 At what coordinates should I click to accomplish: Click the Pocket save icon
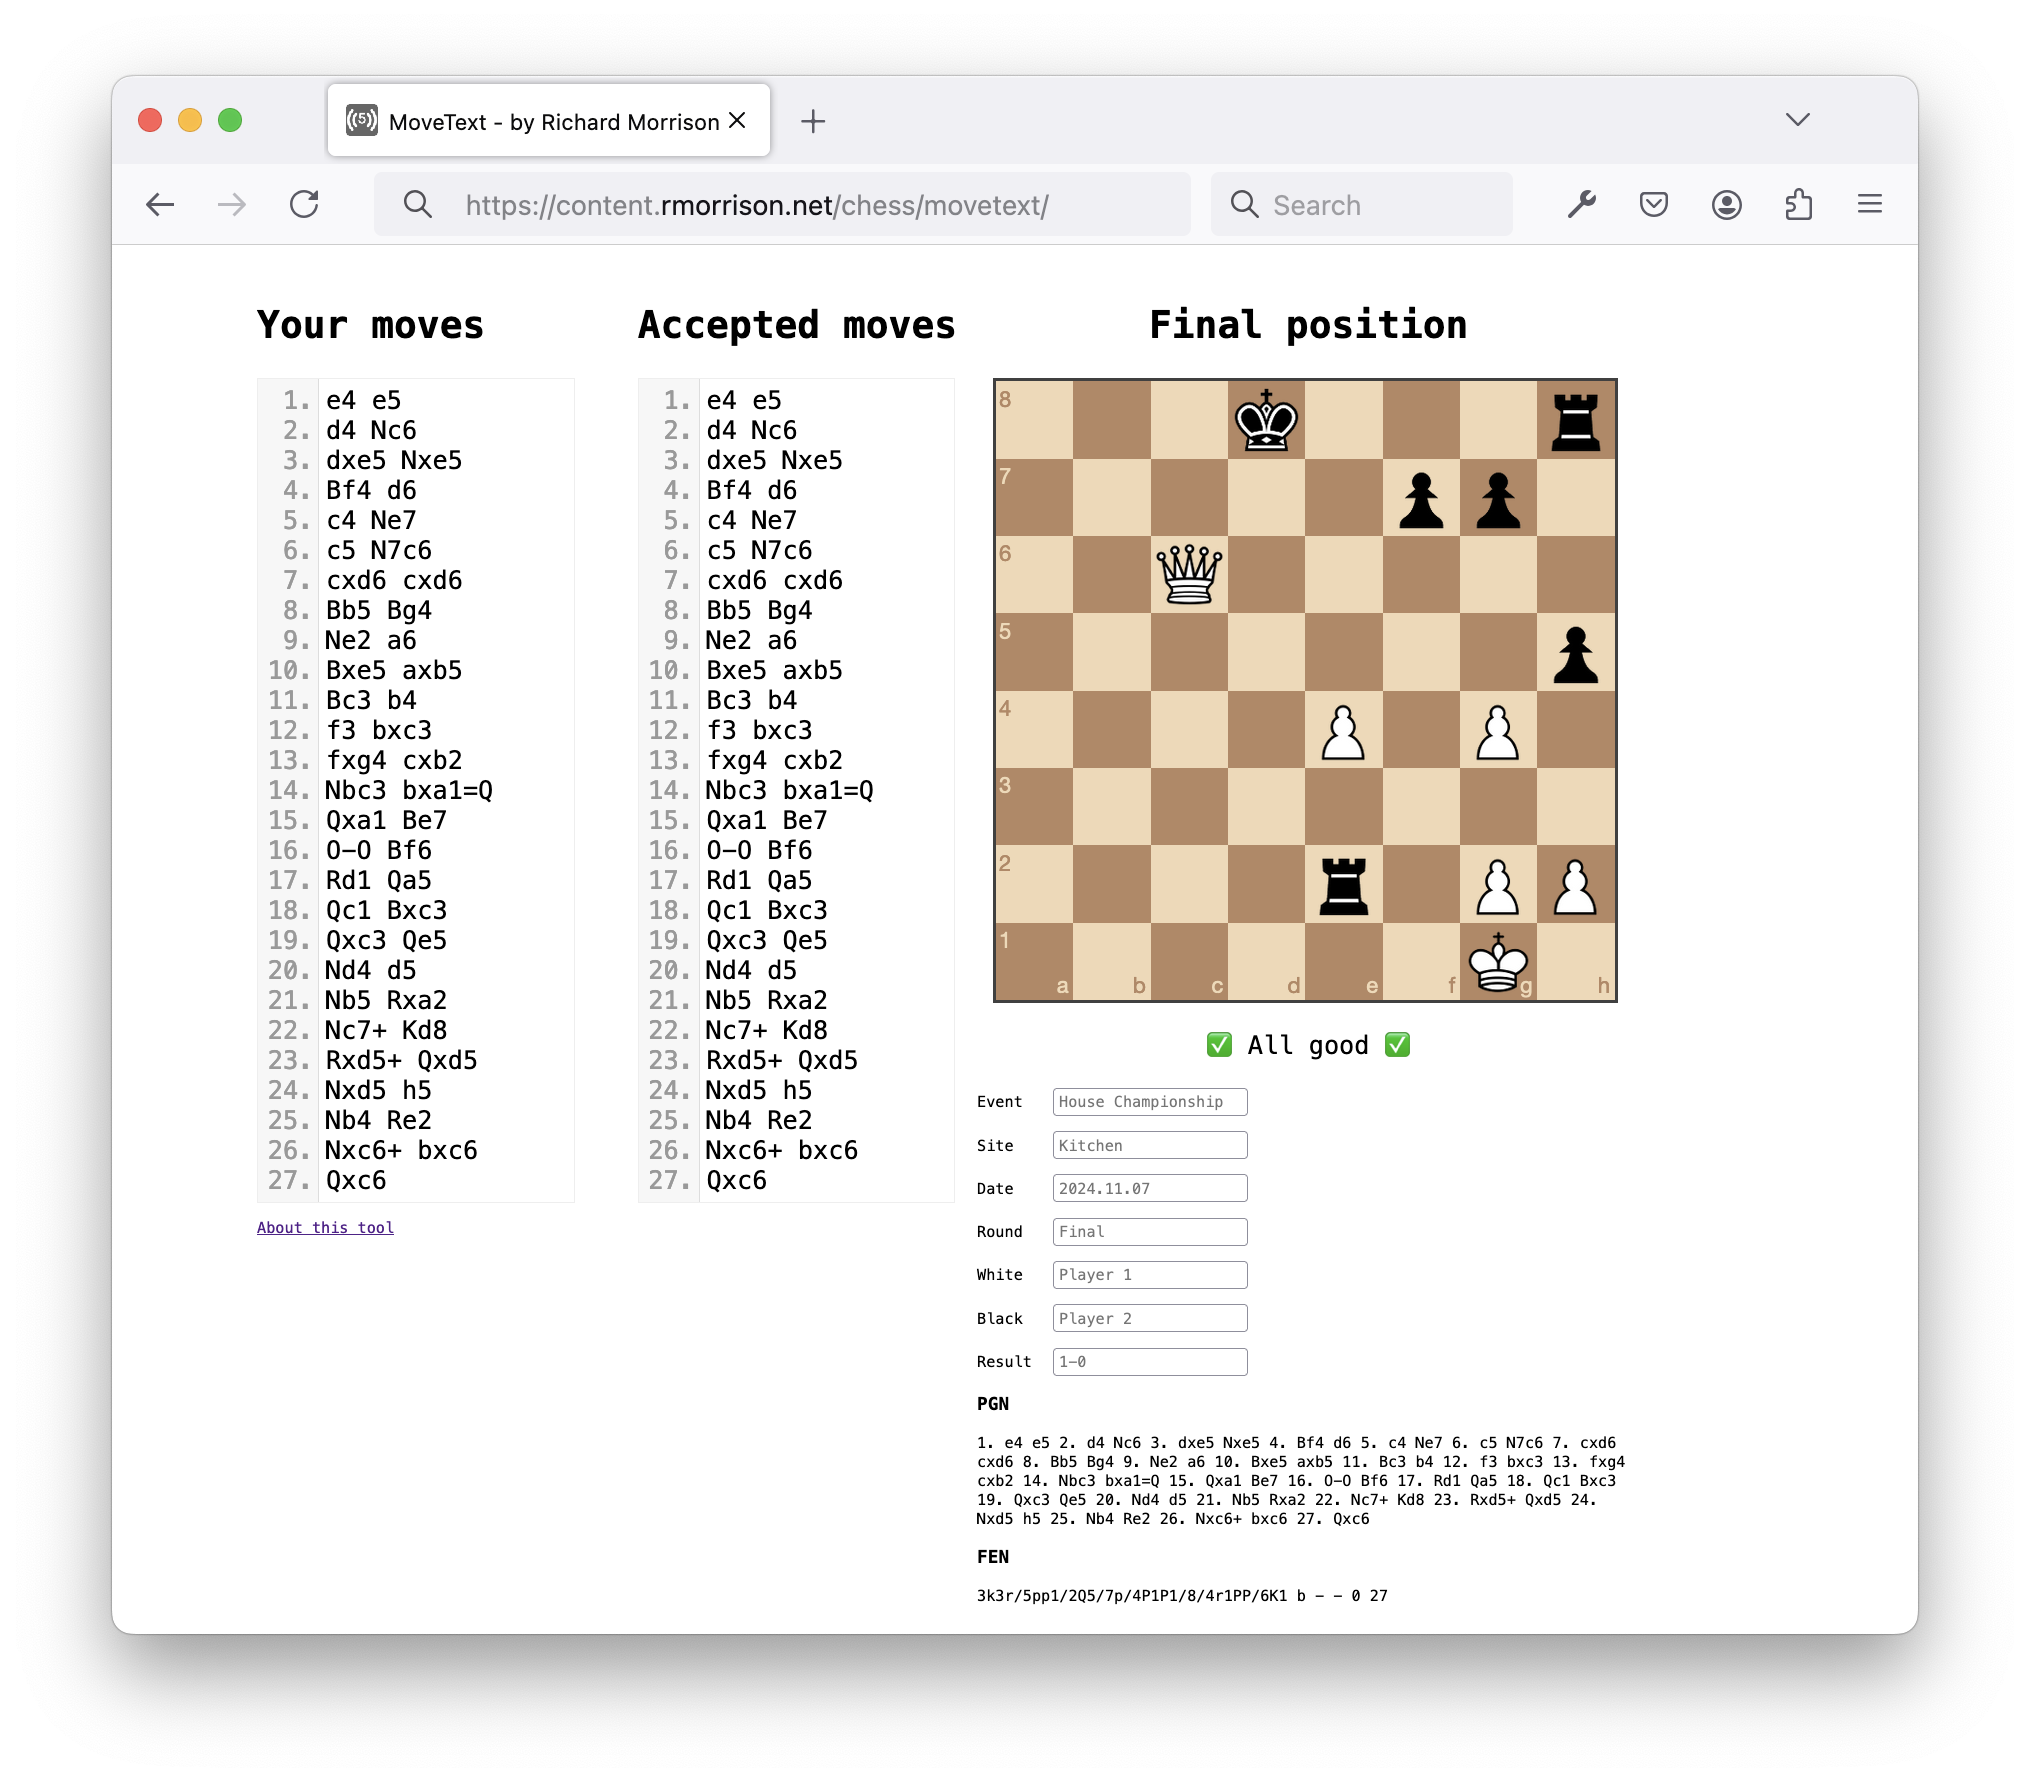pyautogui.click(x=1654, y=205)
